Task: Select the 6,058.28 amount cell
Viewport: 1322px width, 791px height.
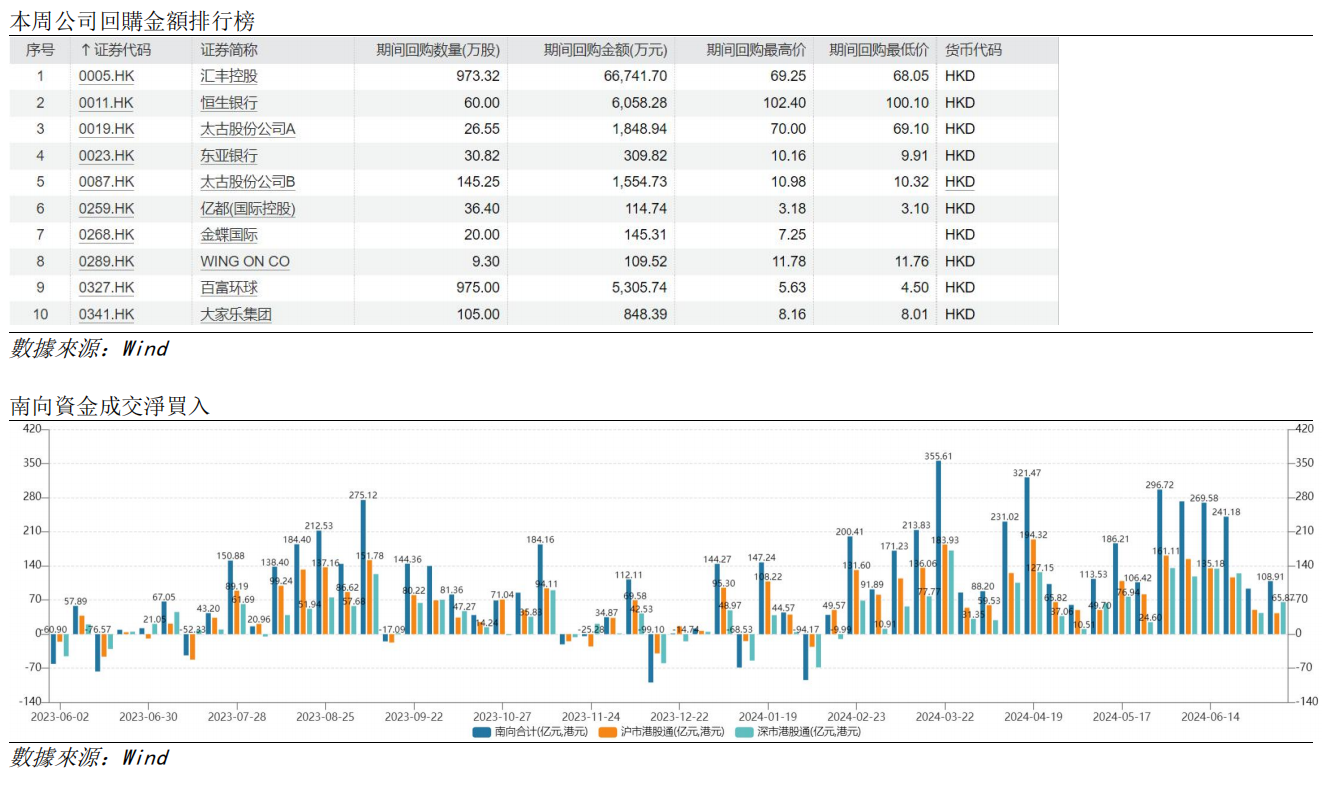Action: click(x=639, y=103)
